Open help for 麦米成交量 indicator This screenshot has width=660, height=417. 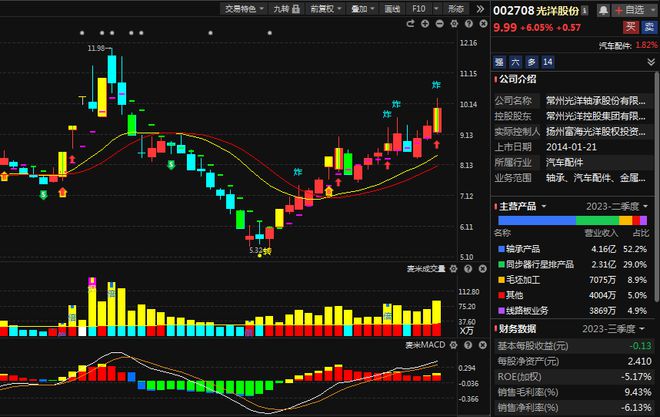coord(468,268)
